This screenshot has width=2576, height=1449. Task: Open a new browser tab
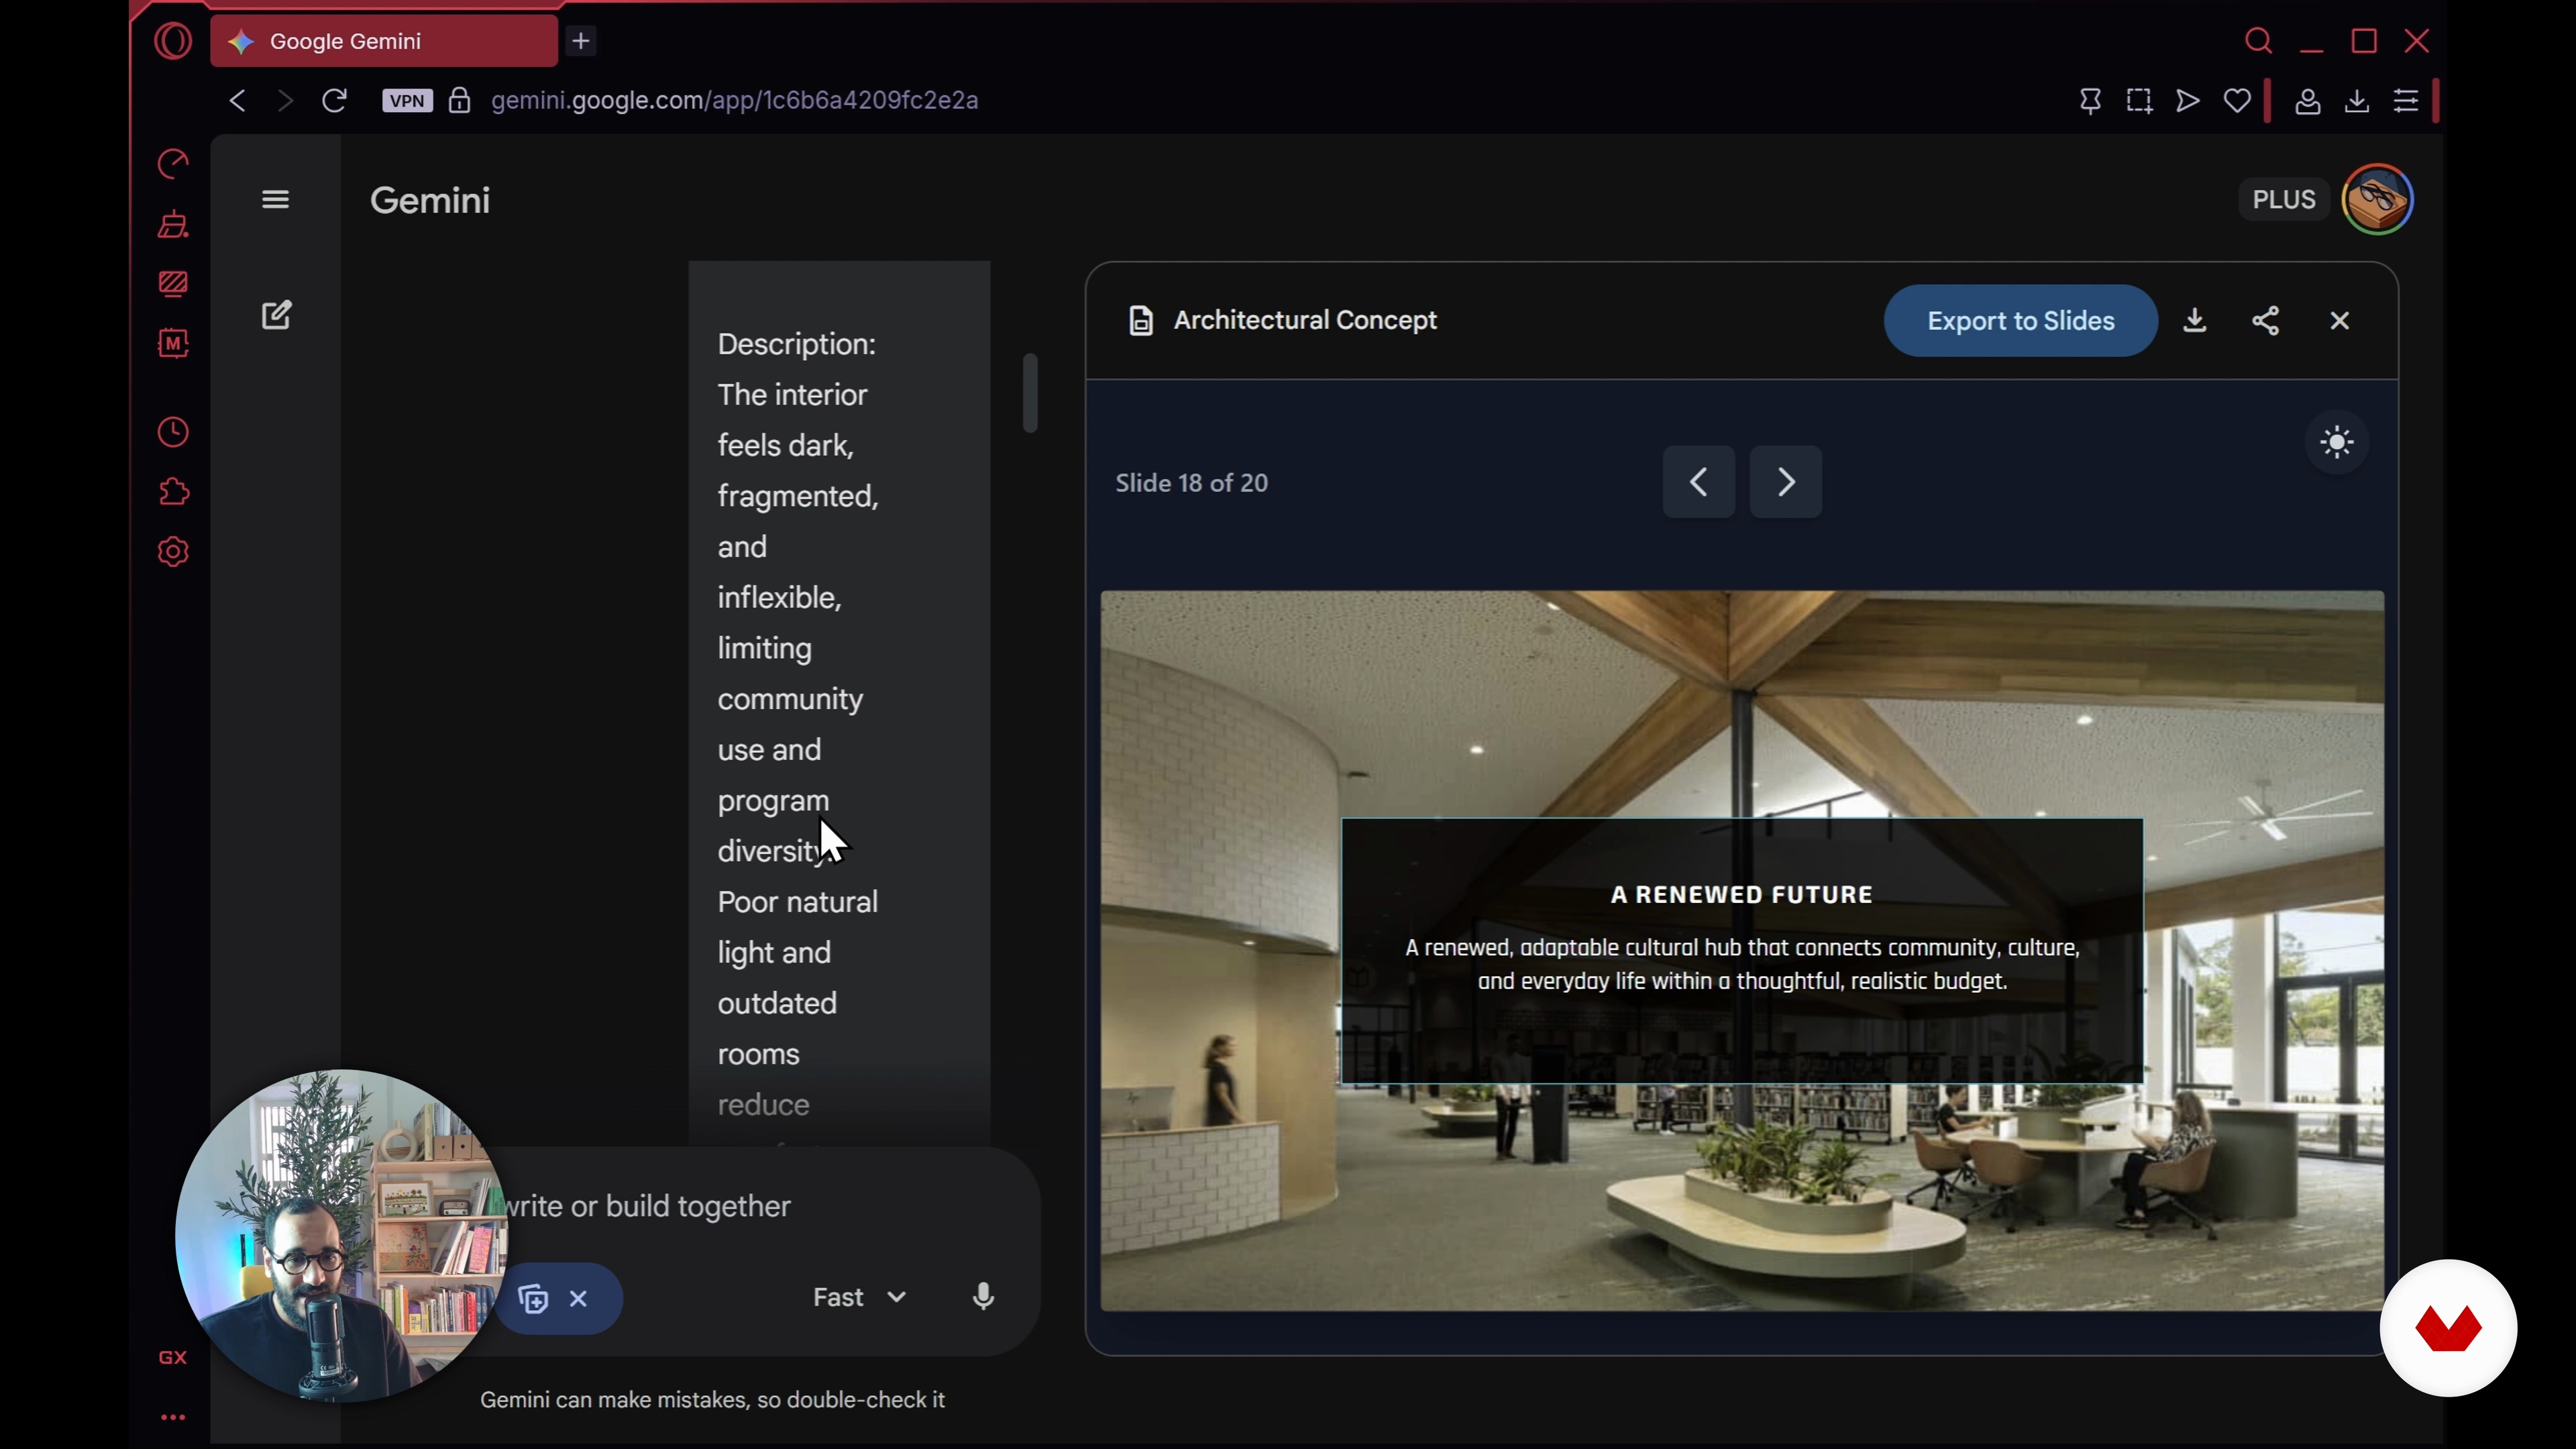[x=581, y=41]
